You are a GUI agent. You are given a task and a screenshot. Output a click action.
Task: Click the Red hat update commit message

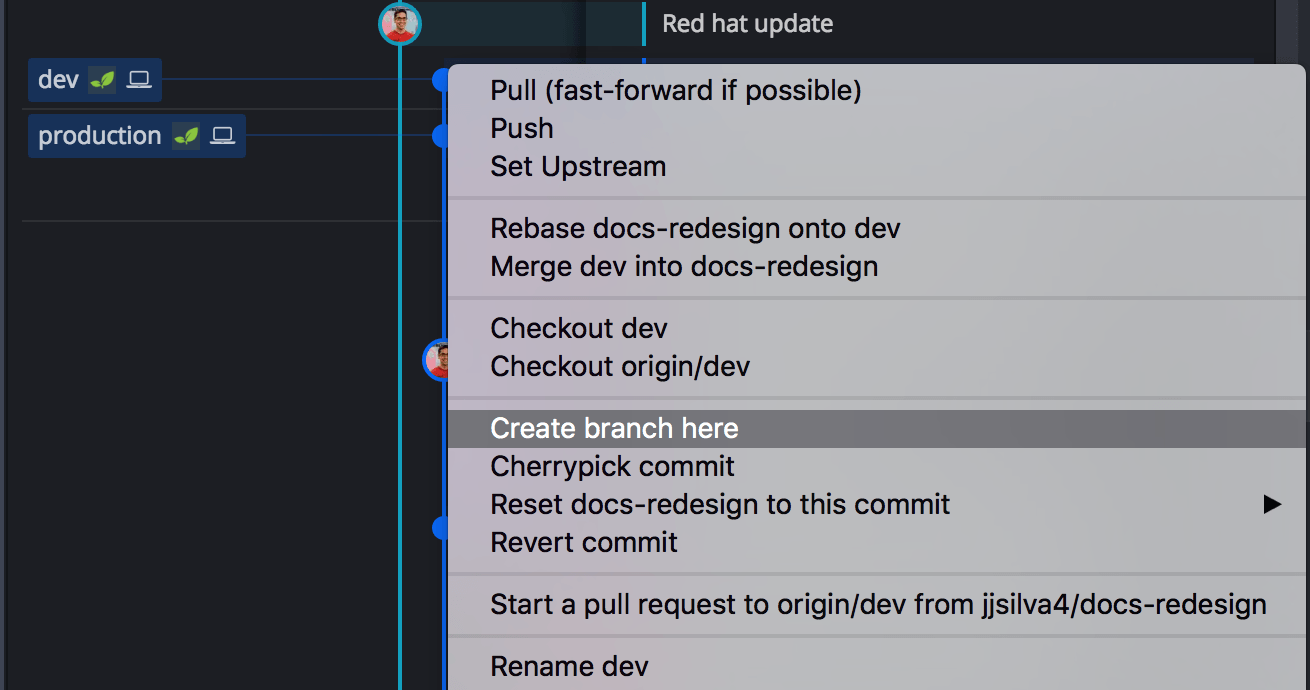[x=747, y=23]
